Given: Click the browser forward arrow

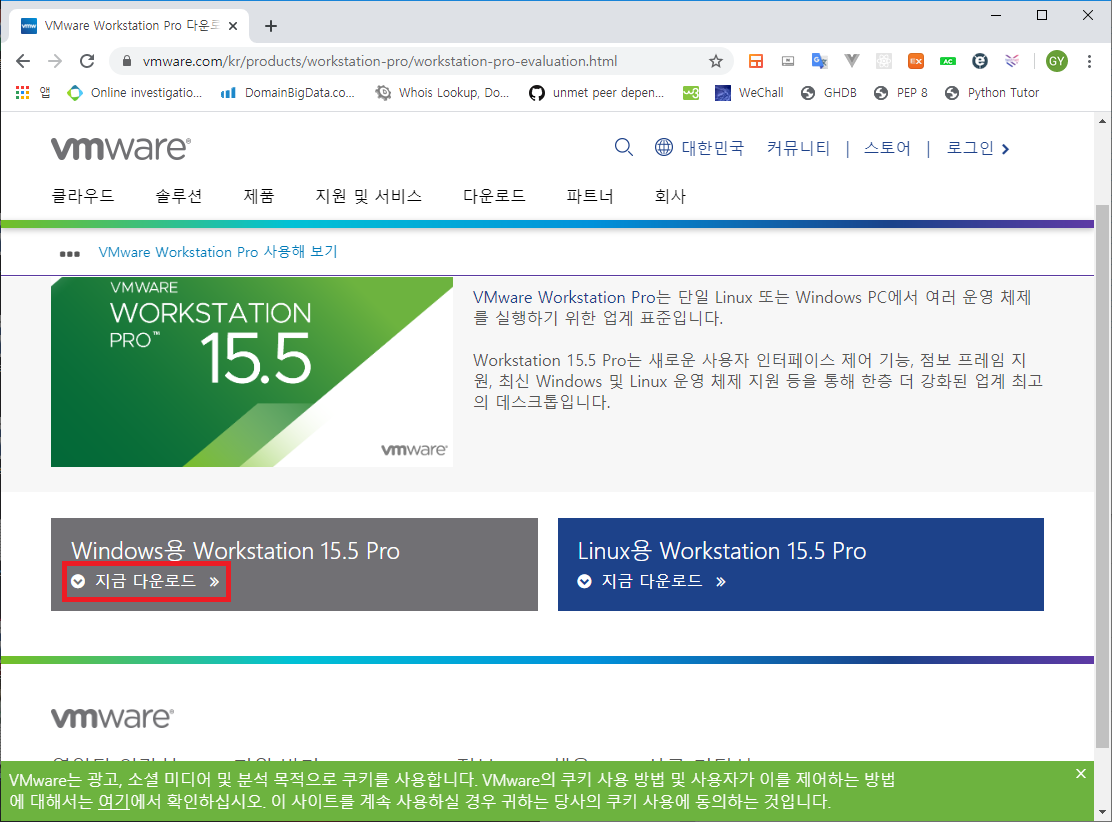Looking at the screenshot, I should click(55, 61).
